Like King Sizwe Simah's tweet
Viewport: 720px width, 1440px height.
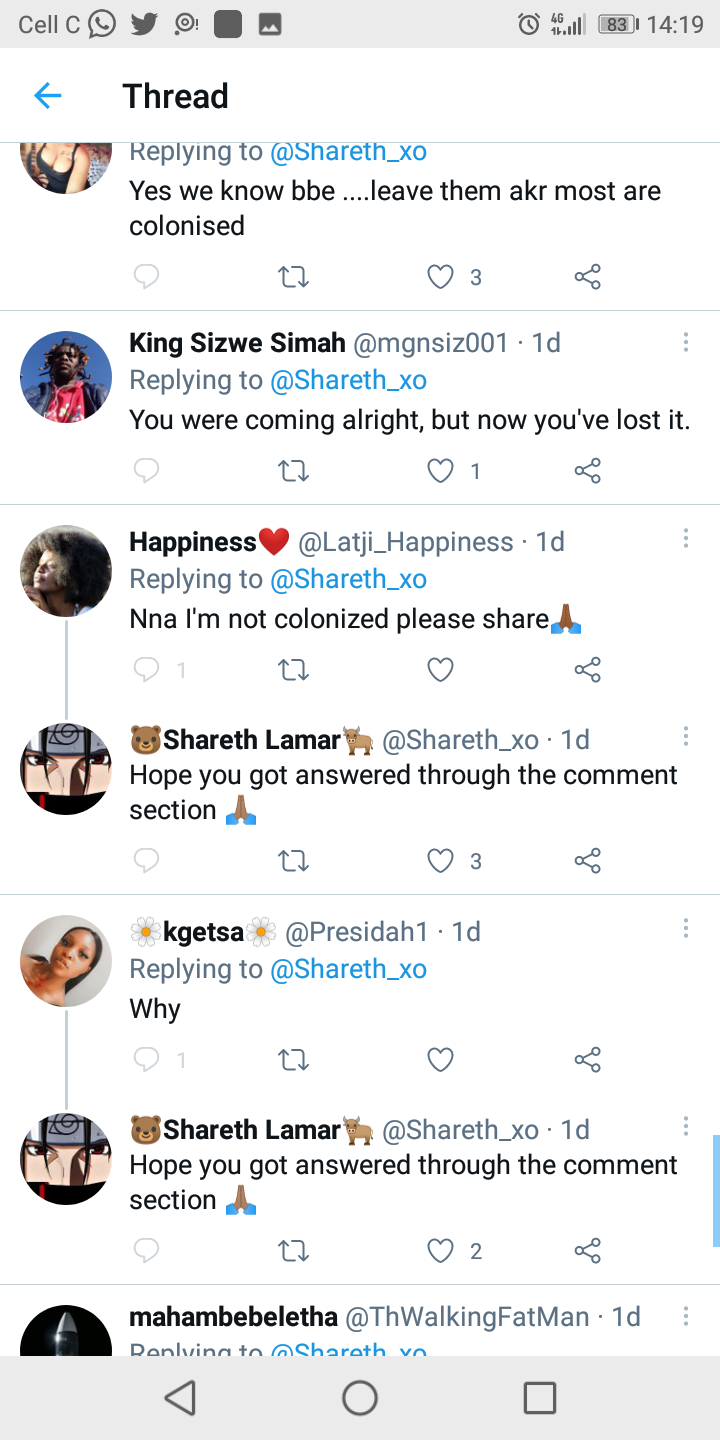tap(441, 470)
